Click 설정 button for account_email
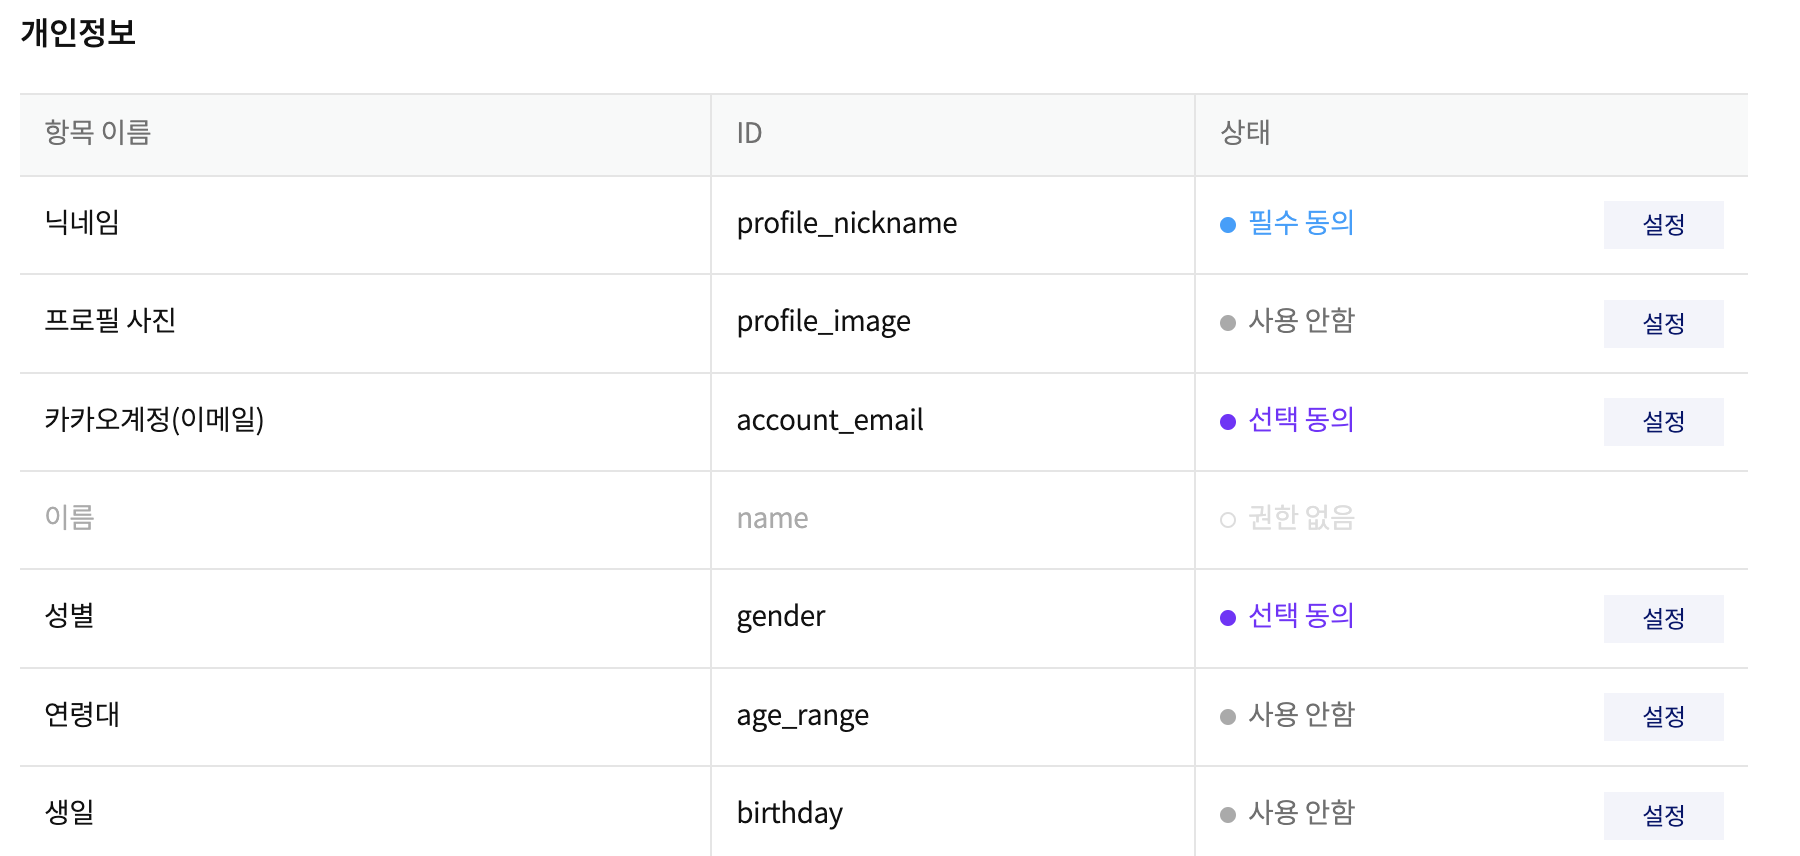This screenshot has width=1800, height=856. pos(1663,422)
